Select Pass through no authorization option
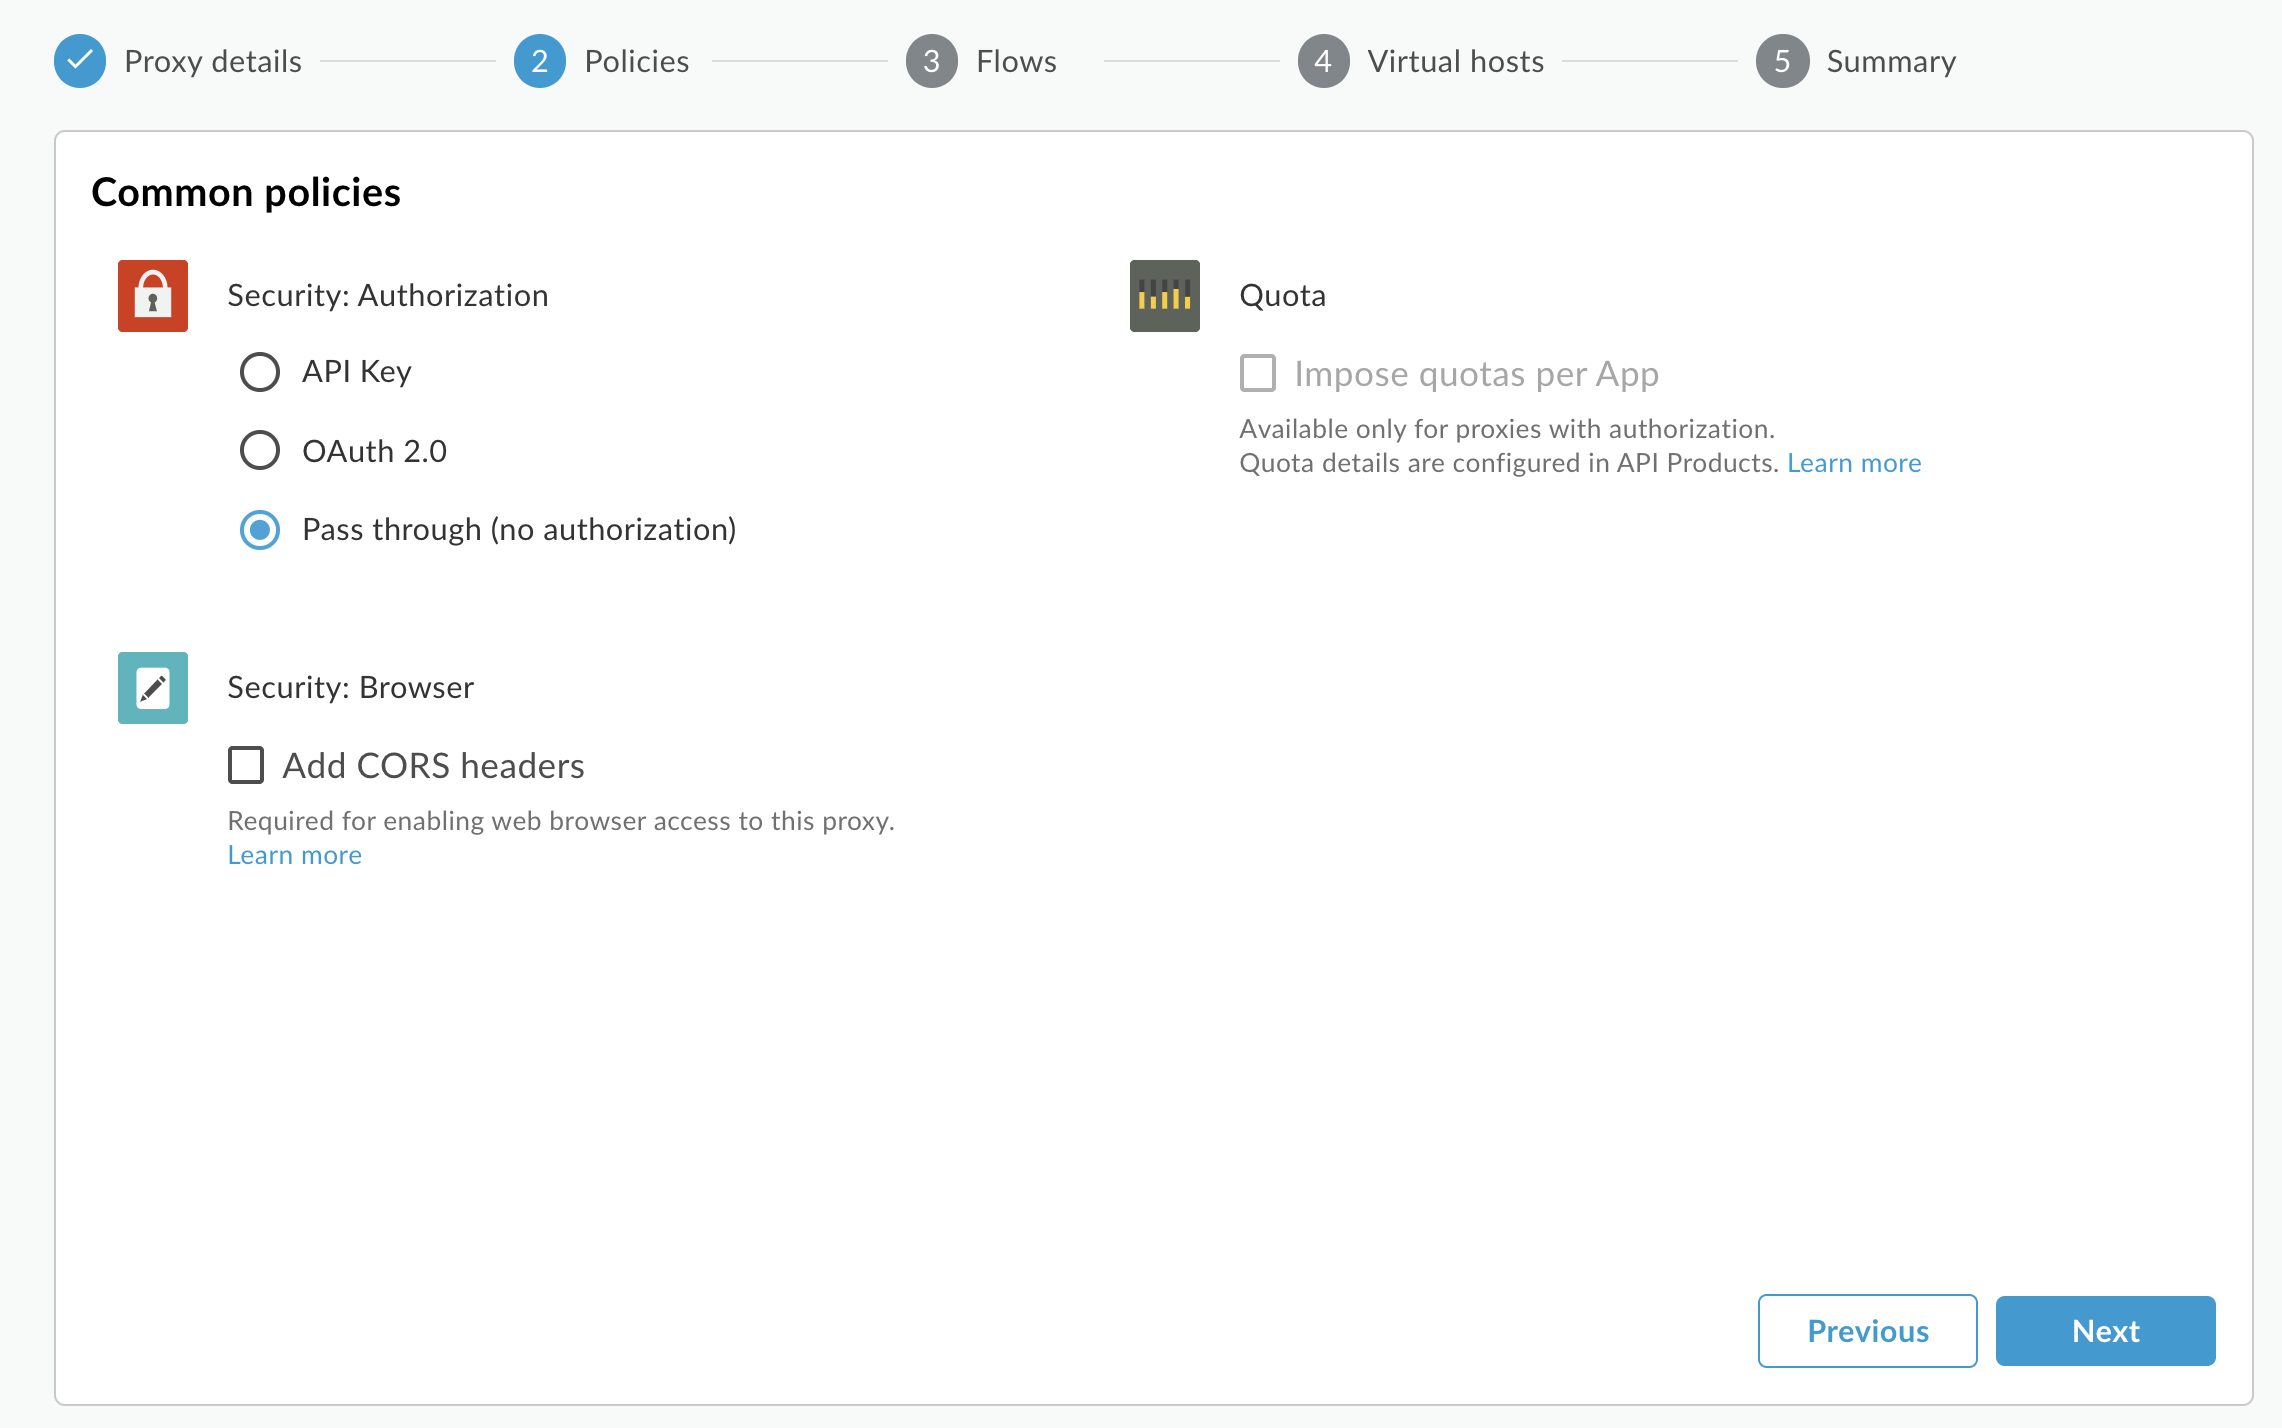The width and height of the screenshot is (2282, 1428). [x=260, y=530]
